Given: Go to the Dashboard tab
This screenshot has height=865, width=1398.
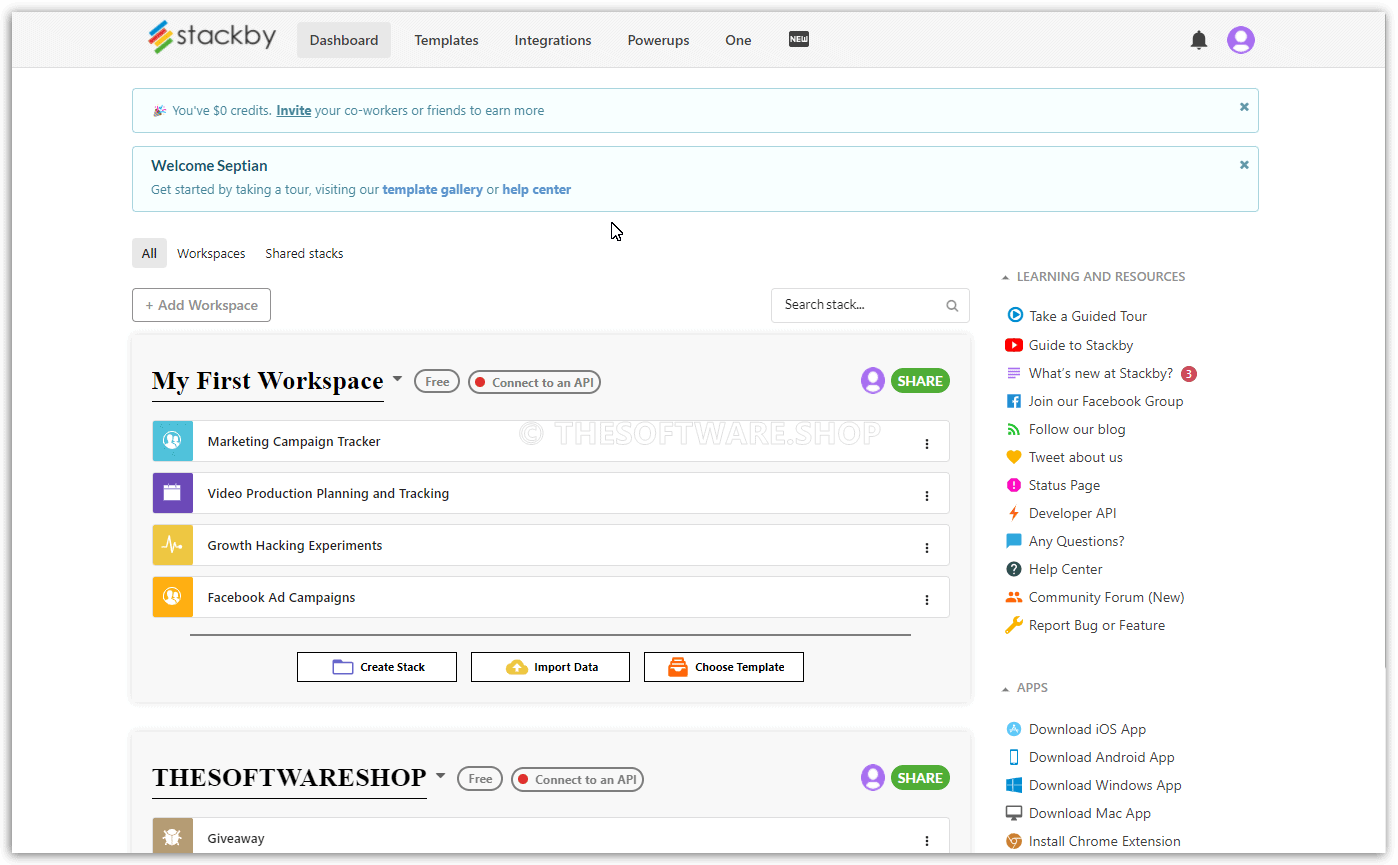Looking at the screenshot, I should click(344, 40).
